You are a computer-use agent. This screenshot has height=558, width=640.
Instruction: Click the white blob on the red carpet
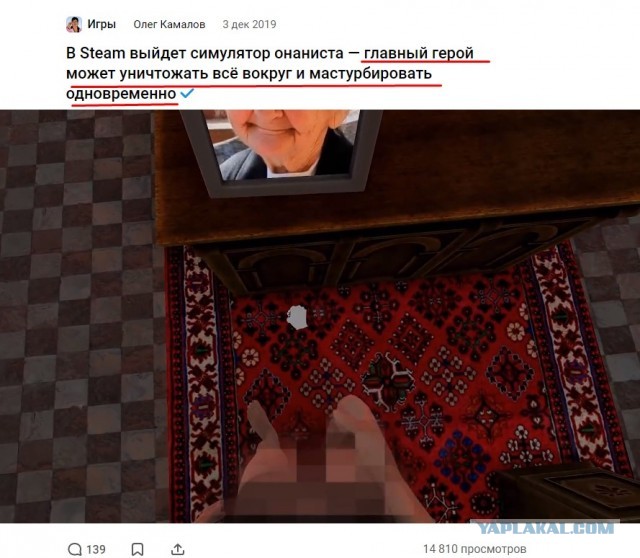297,318
